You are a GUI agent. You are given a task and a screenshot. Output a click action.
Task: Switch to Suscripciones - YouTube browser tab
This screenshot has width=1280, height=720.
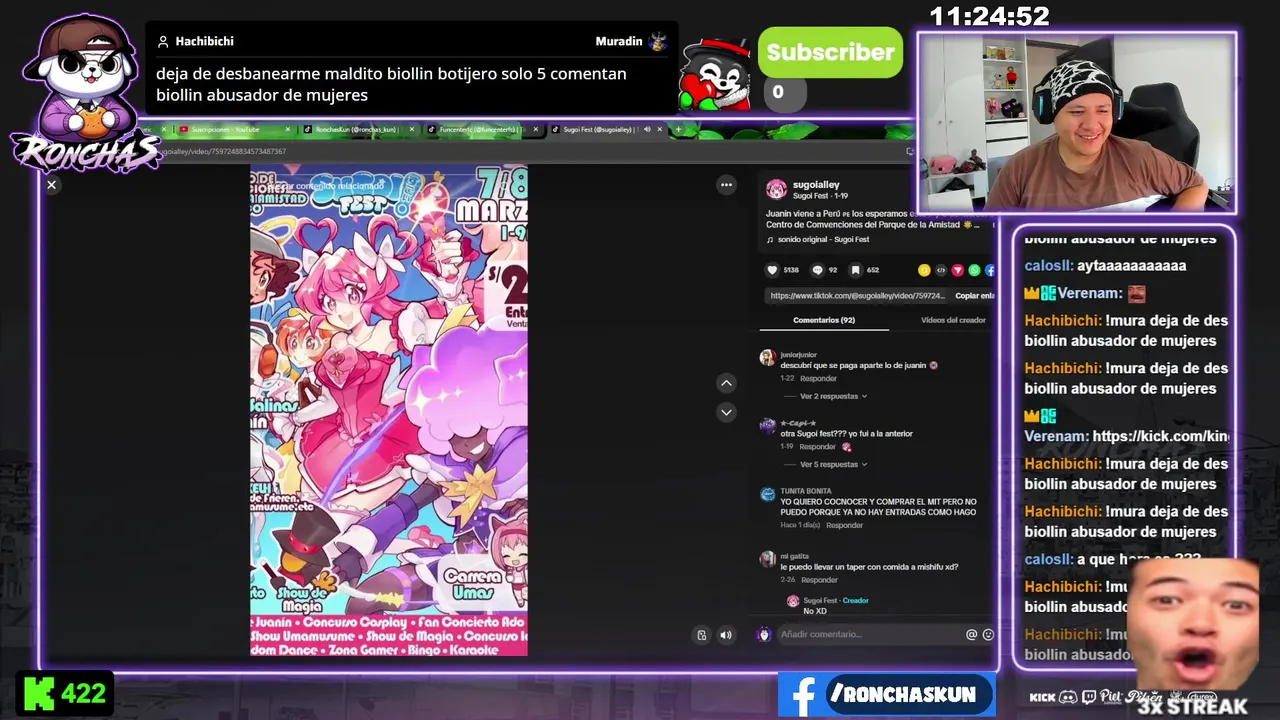tap(225, 129)
